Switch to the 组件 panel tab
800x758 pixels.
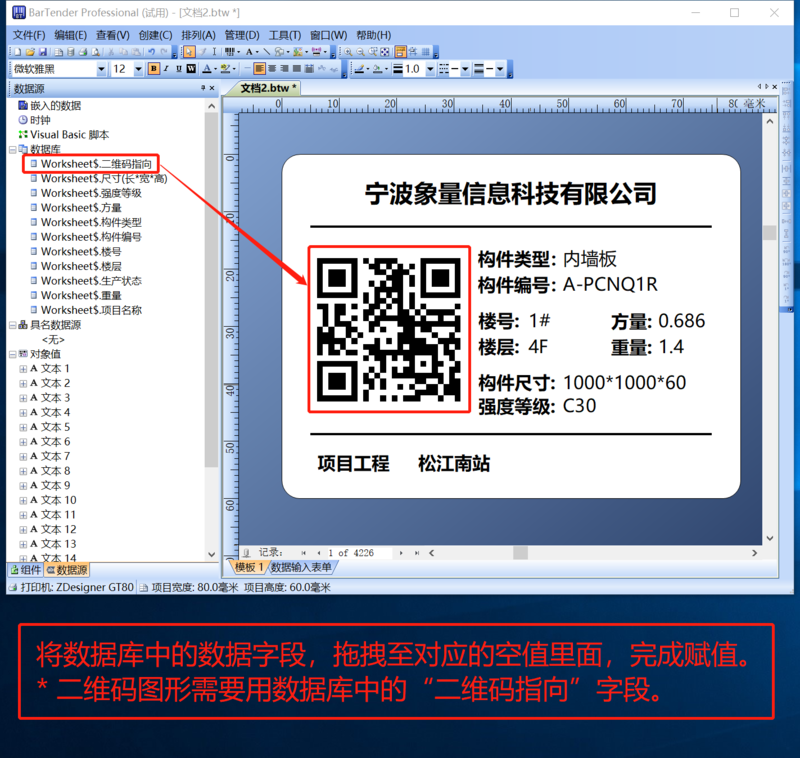[x=27, y=570]
